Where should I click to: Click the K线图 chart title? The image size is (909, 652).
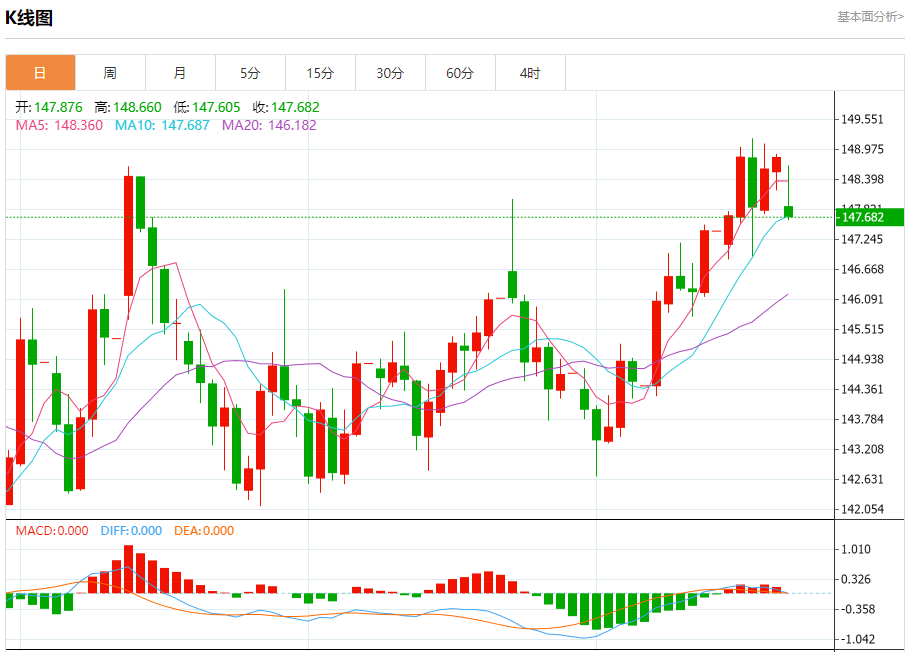(29, 18)
